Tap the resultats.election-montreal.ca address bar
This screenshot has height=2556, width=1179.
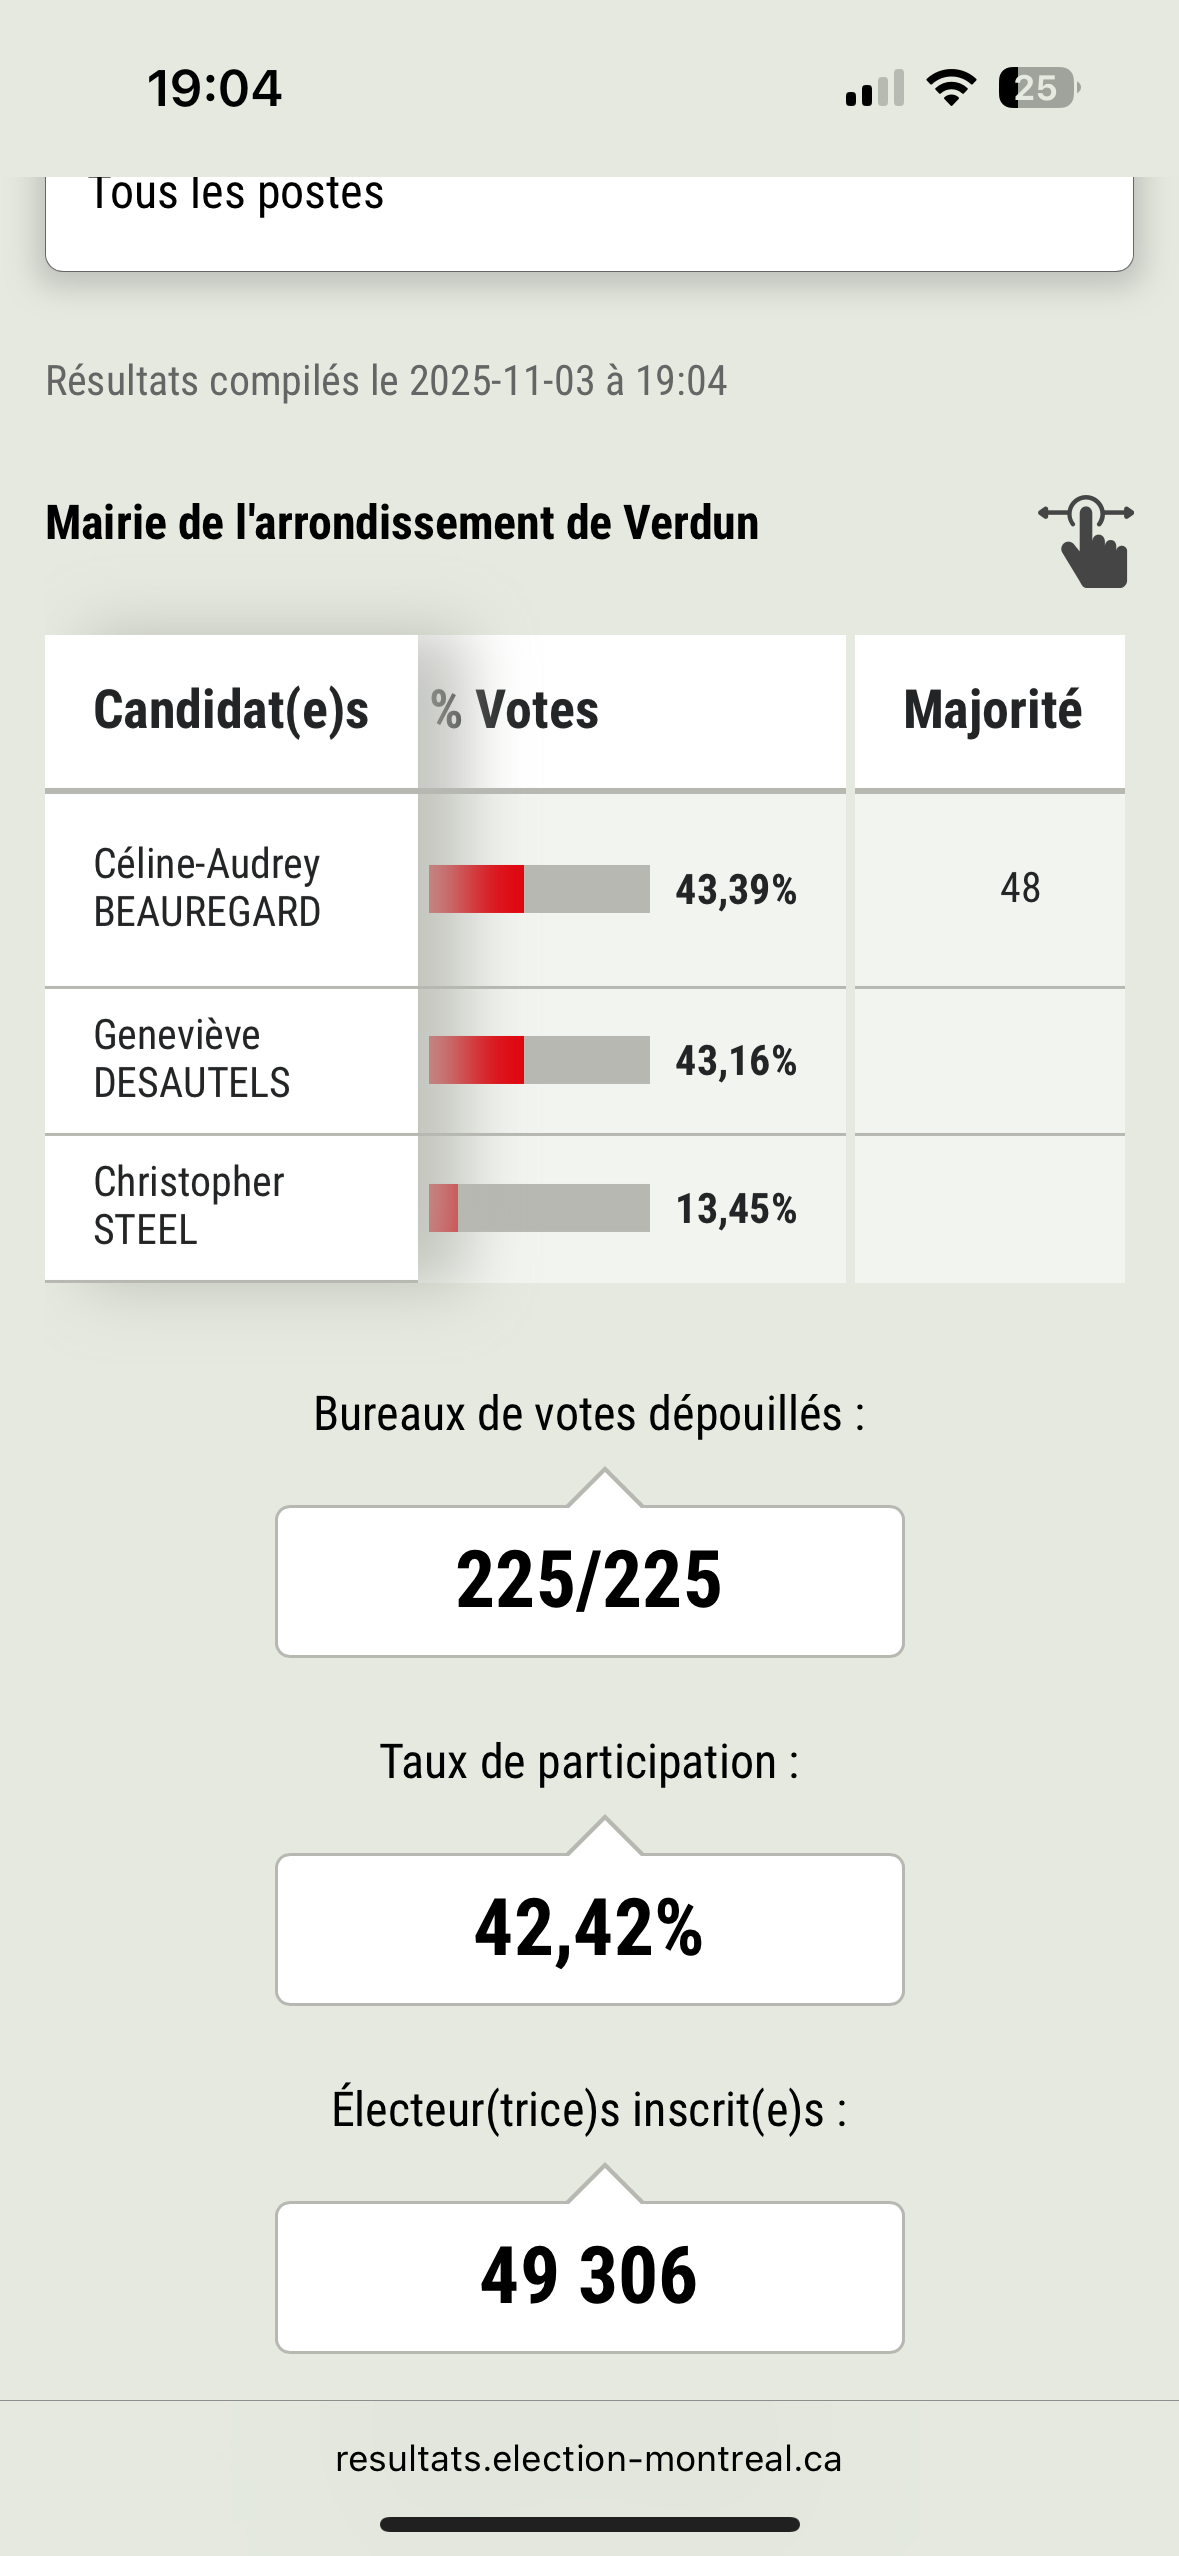tap(589, 2459)
